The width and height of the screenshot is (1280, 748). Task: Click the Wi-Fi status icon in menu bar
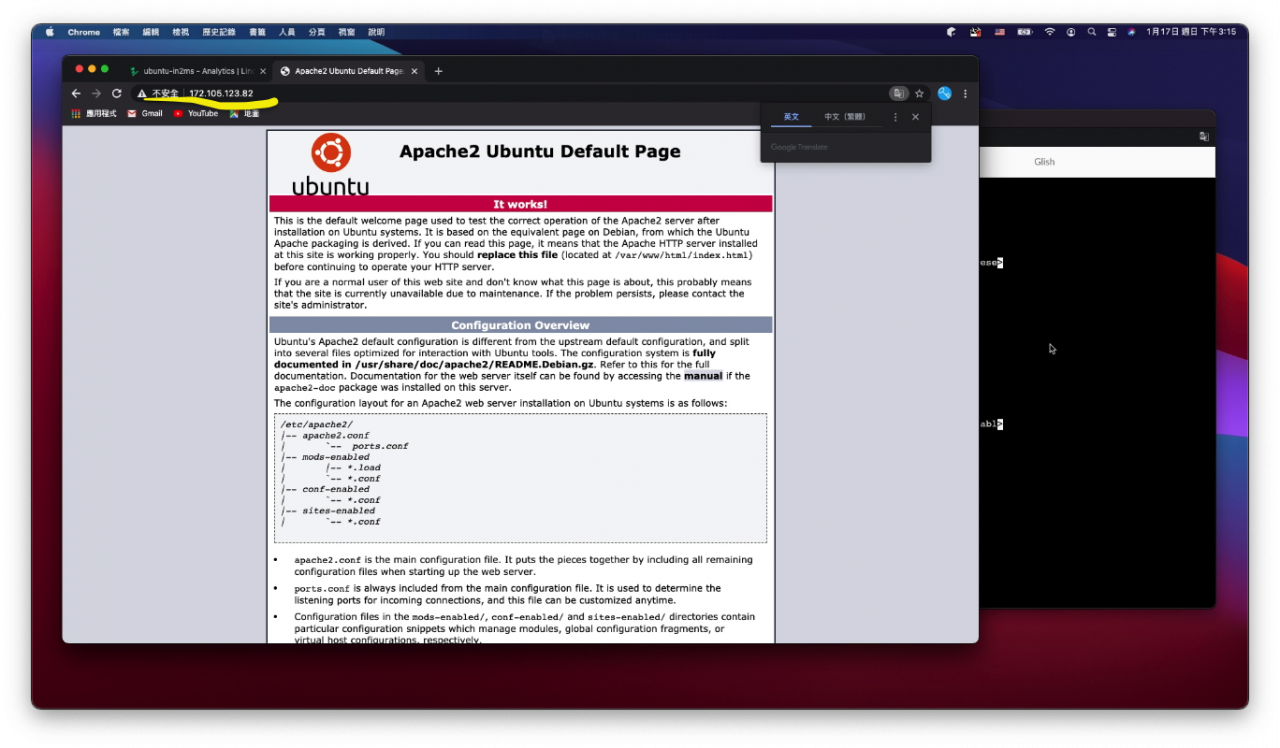1050,32
